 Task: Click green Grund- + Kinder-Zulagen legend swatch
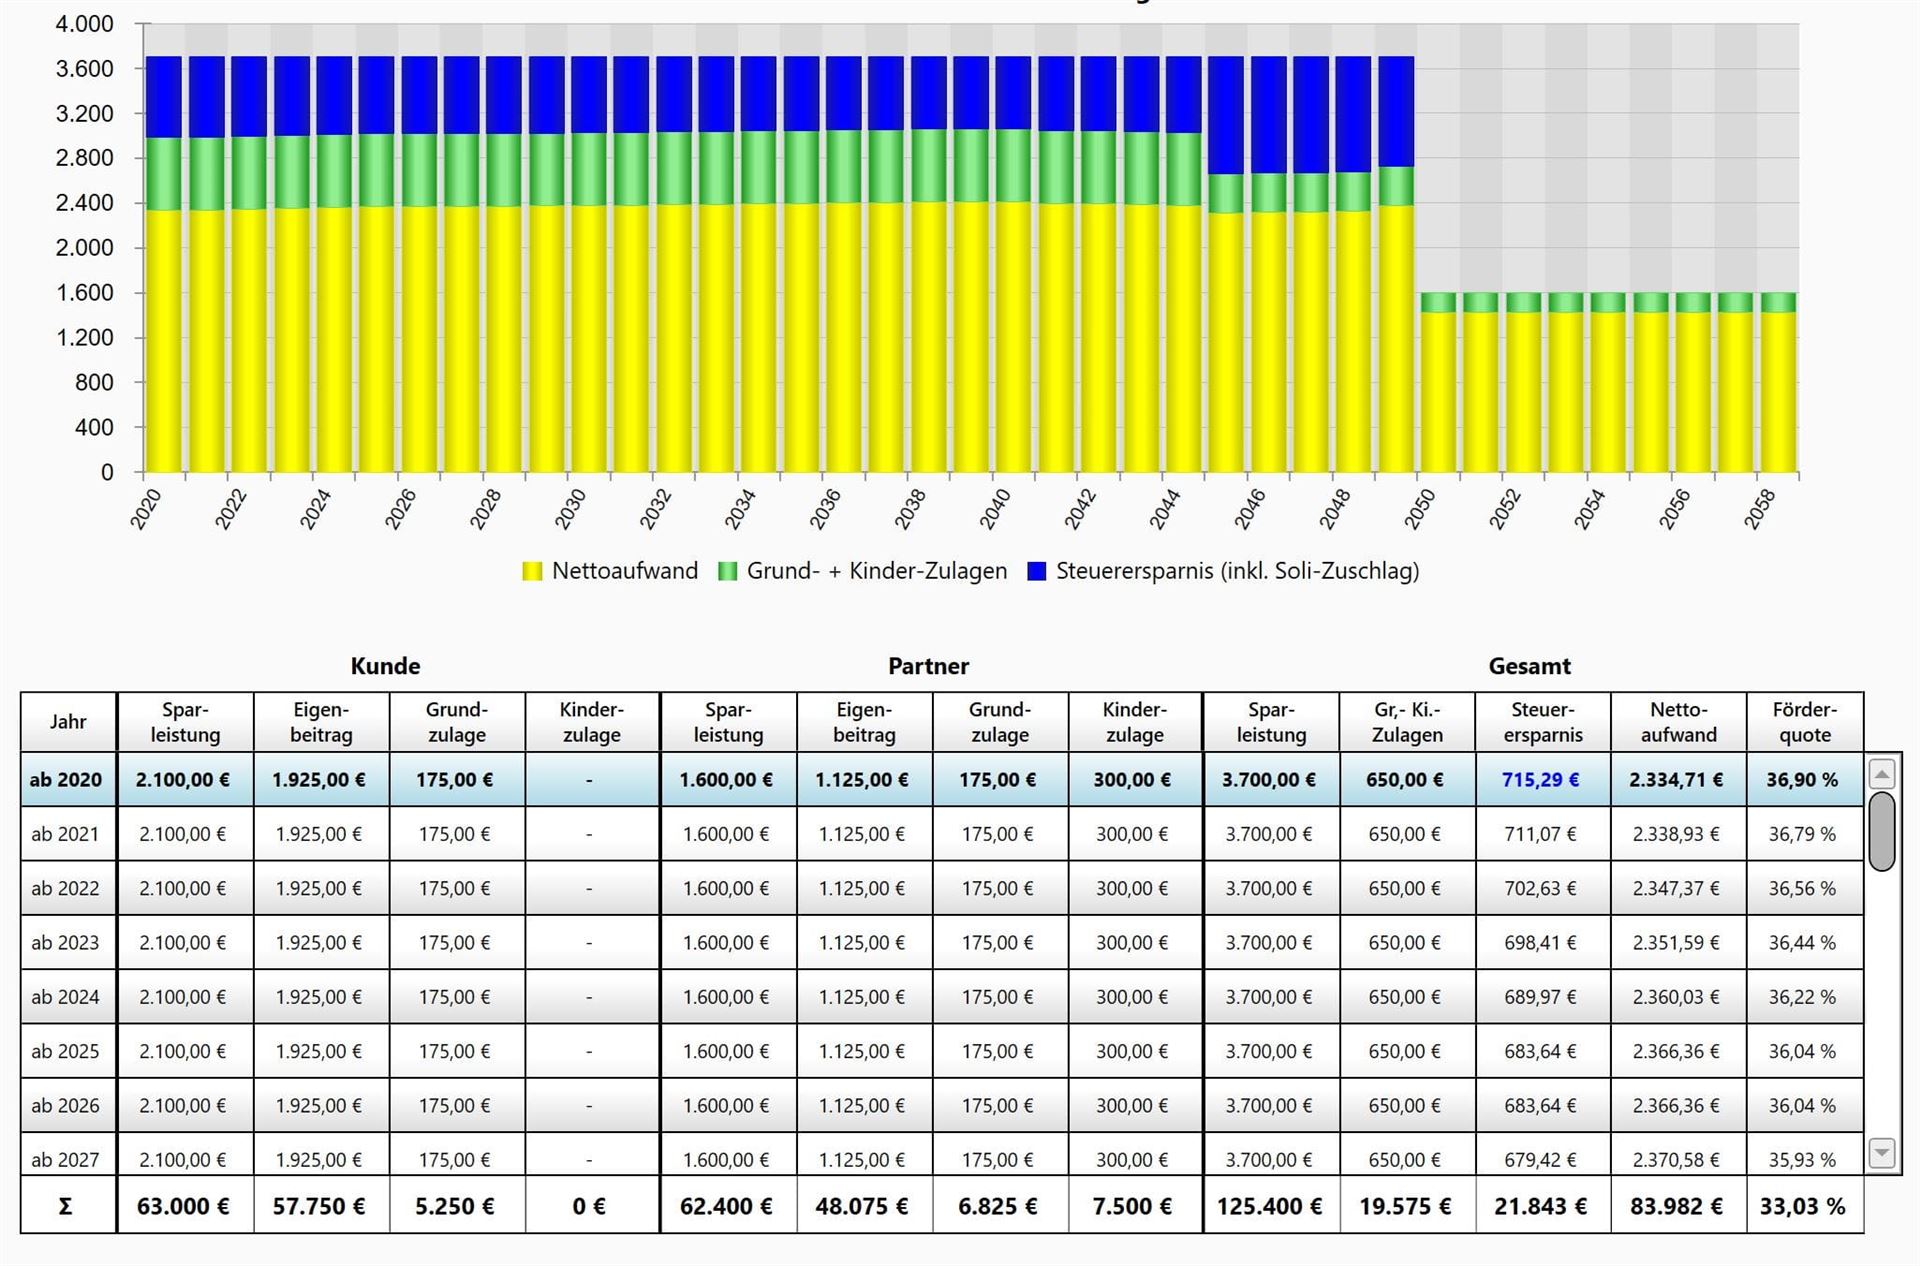[x=727, y=571]
